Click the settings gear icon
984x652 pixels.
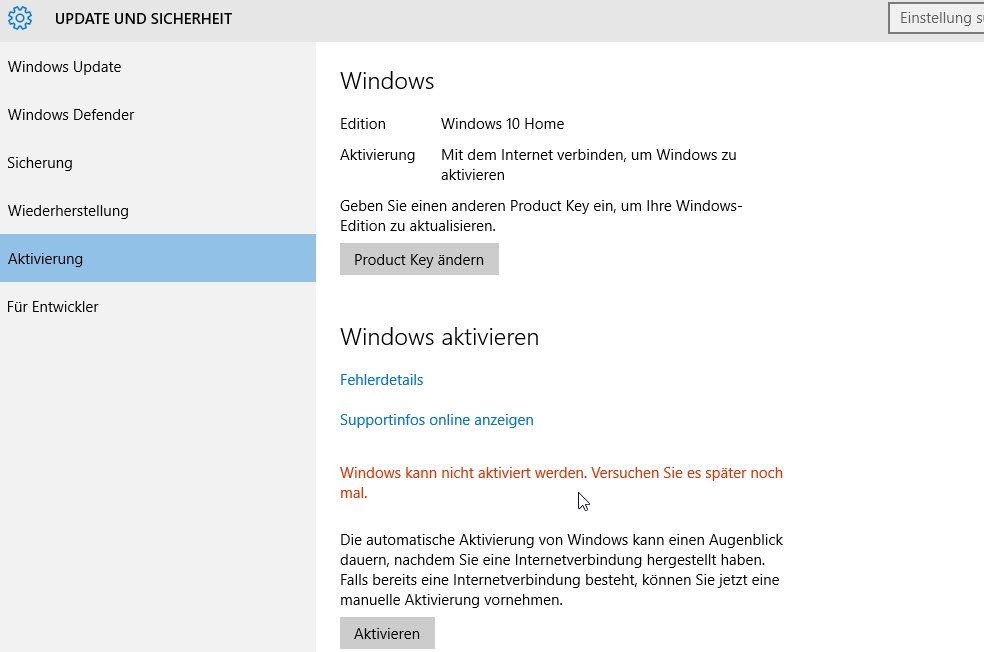point(20,18)
